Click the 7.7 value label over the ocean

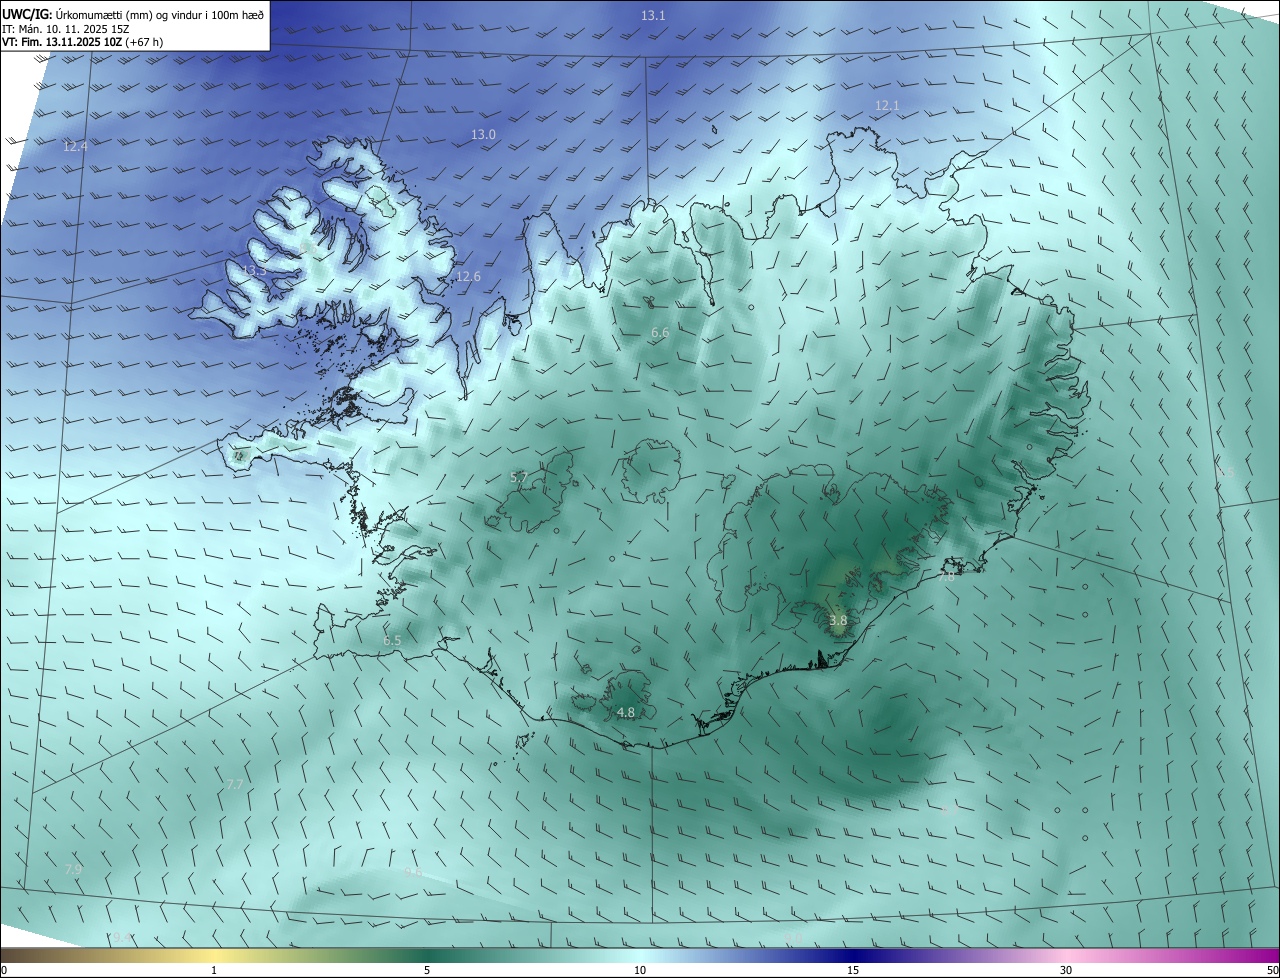[235, 784]
